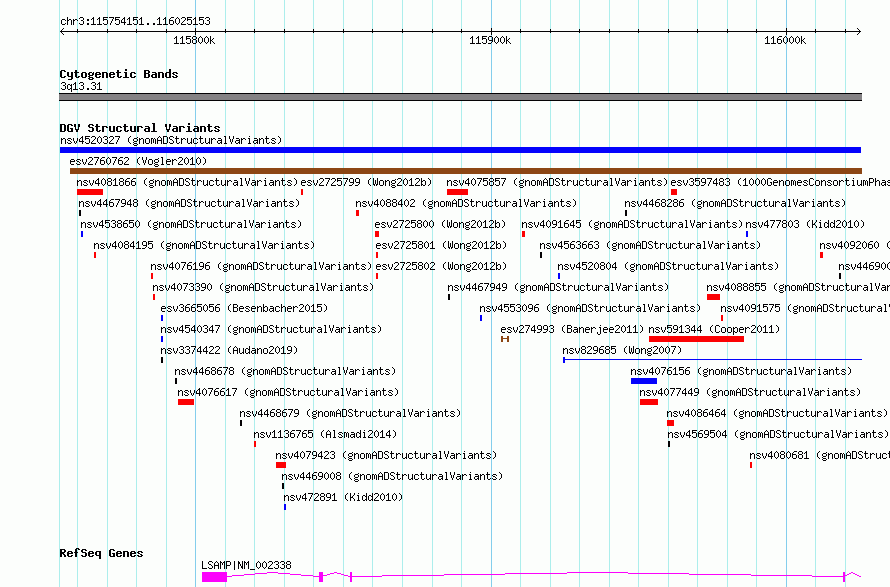Click nsv4569504 variant label
Screen dimensions: 890x587
(778, 434)
